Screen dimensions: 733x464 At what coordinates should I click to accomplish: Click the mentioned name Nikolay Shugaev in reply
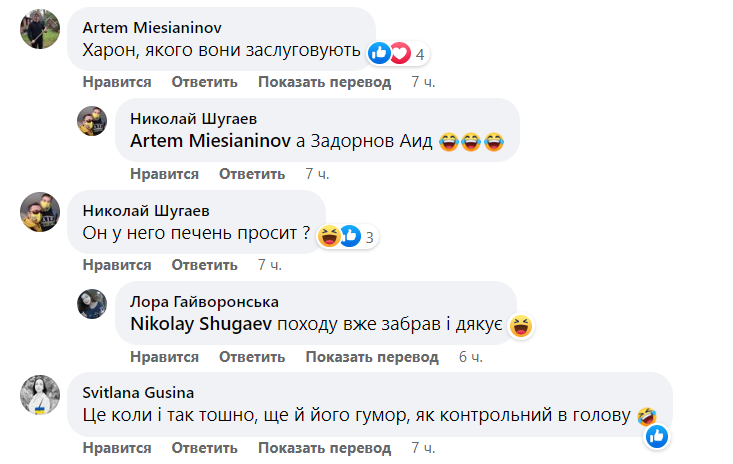[x=201, y=324]
